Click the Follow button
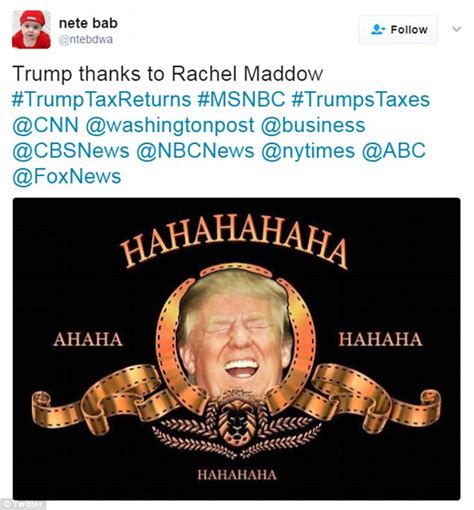Viewport: 474px width, 510px height. [398, 30]
